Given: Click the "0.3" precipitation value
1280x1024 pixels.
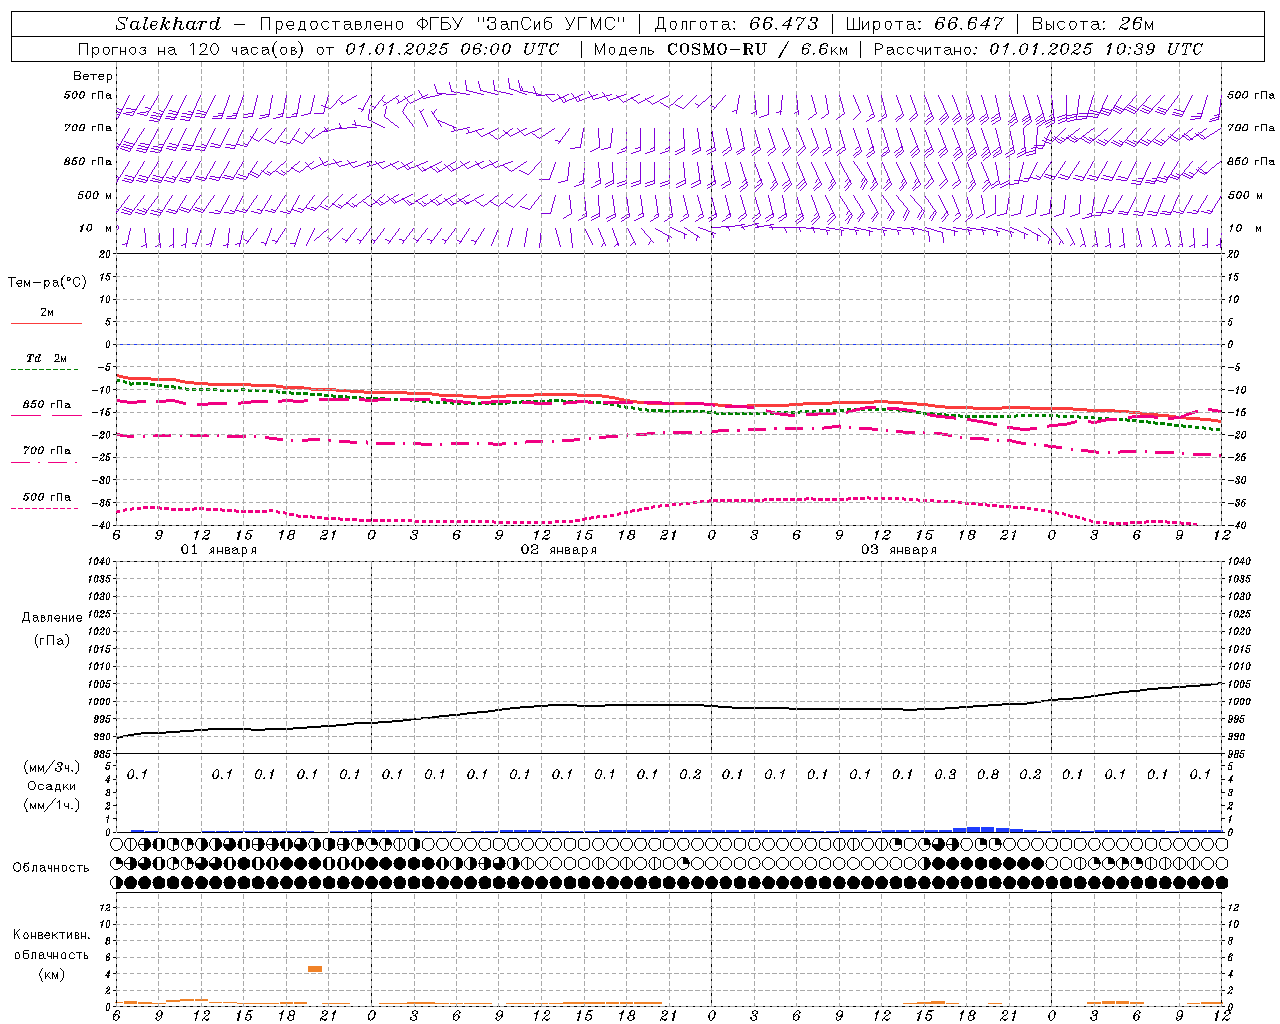Looking at the screenshot, I should [x=945, y=775].
